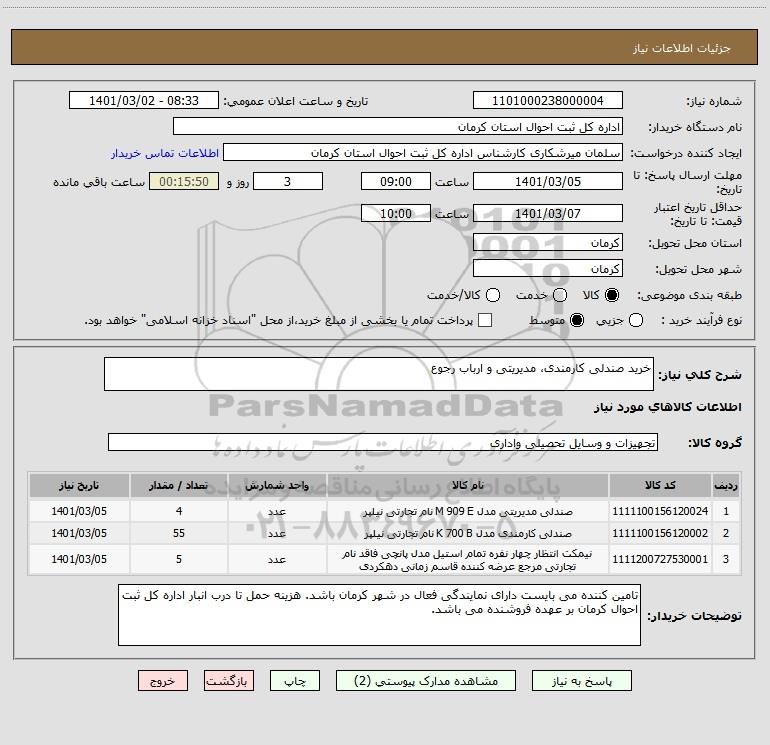This screenshot has height=745, width=770.
Task: Click quantity 55 in row 2
Action: [x=179, y=533]
